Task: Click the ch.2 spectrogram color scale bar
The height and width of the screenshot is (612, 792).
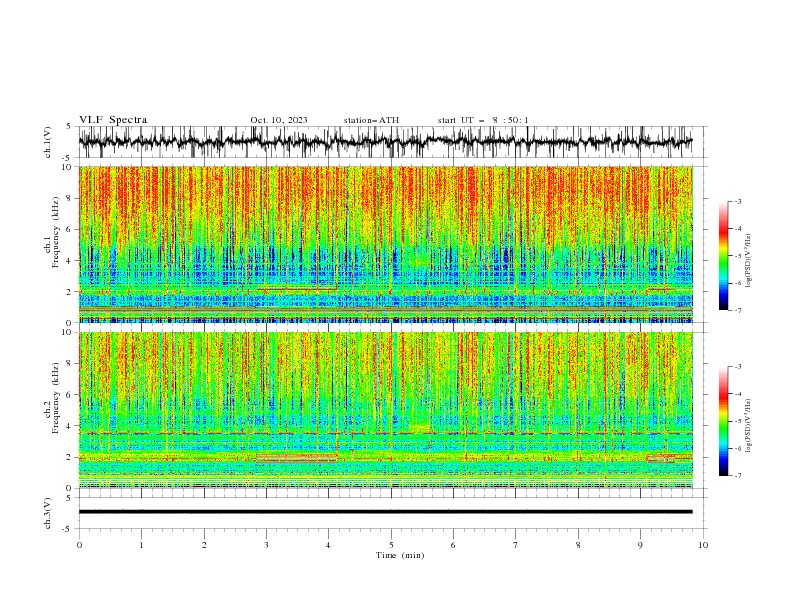Action: (x=723, y=421)
